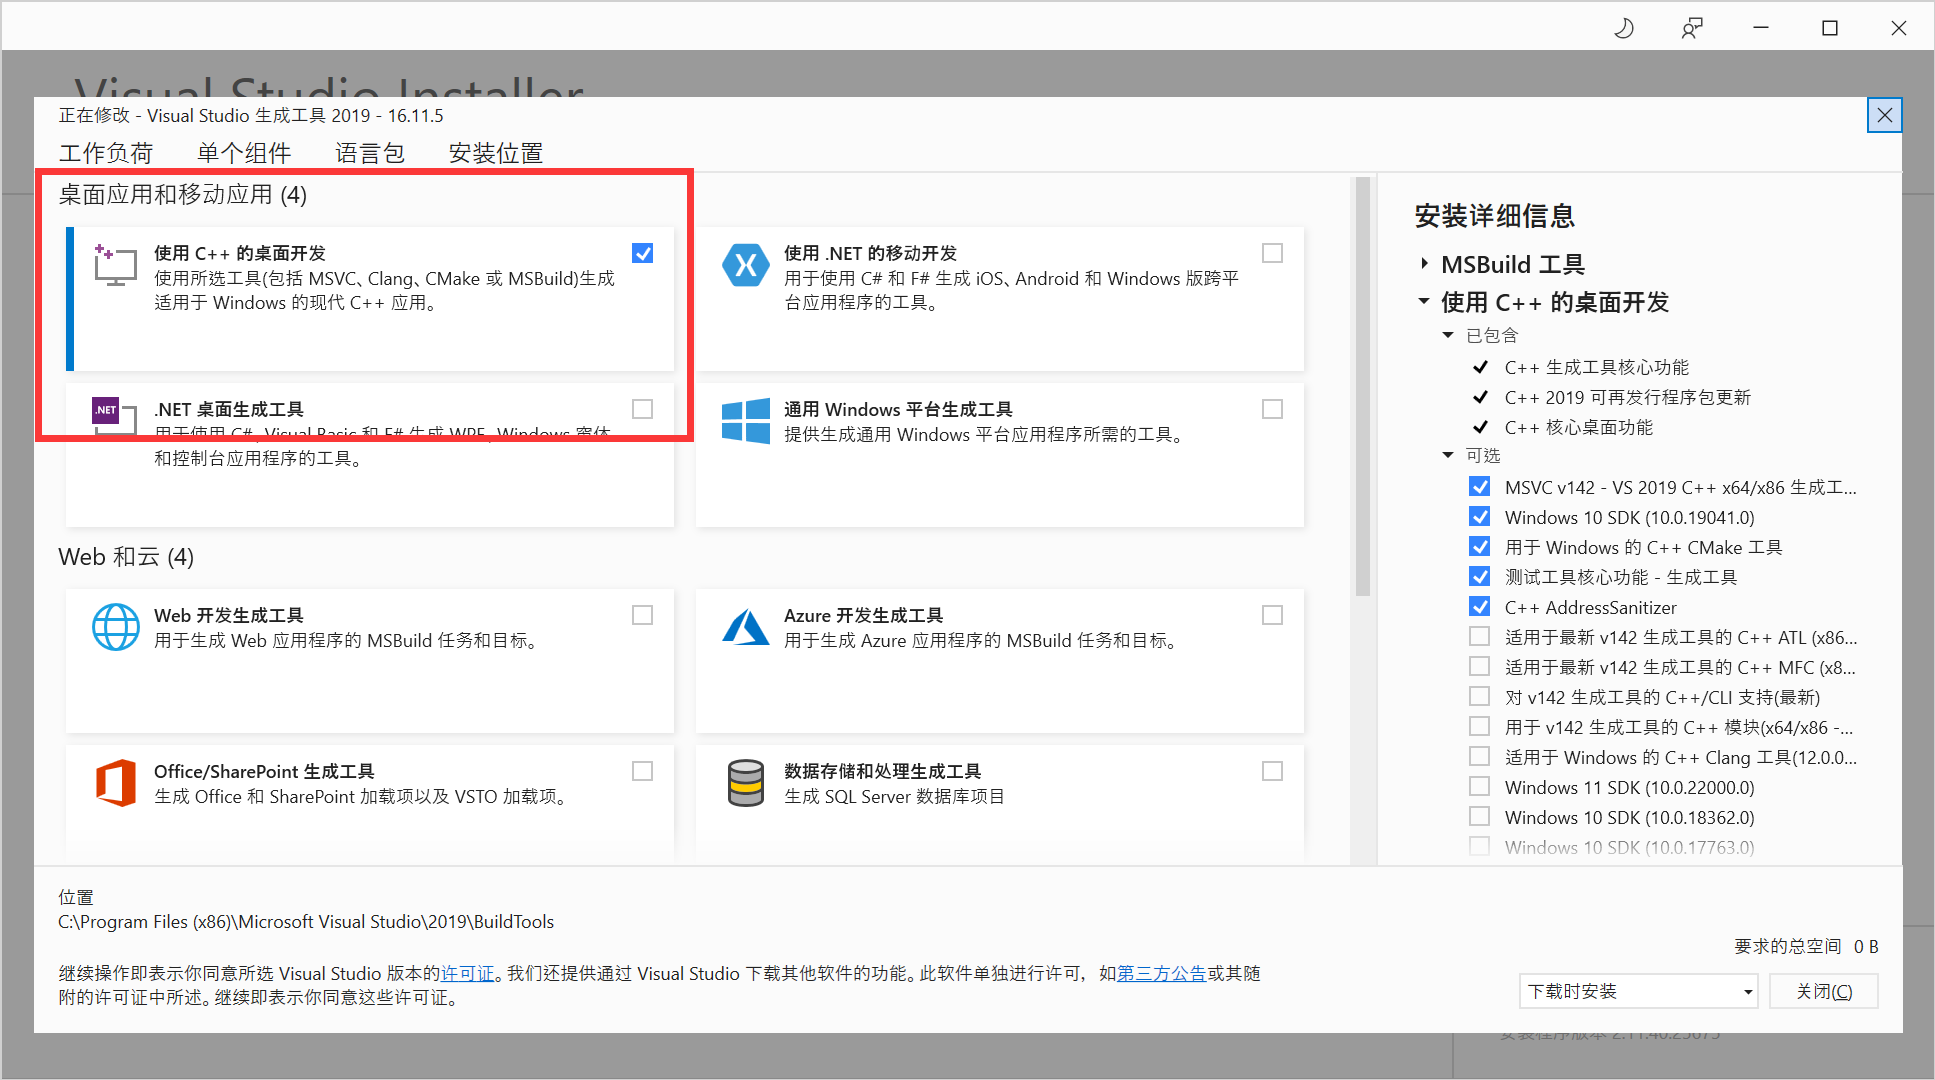Screen dimensions: 1935x1080
Task: Expand the MSBuild 工具 section
Action: coord(1425,264)
